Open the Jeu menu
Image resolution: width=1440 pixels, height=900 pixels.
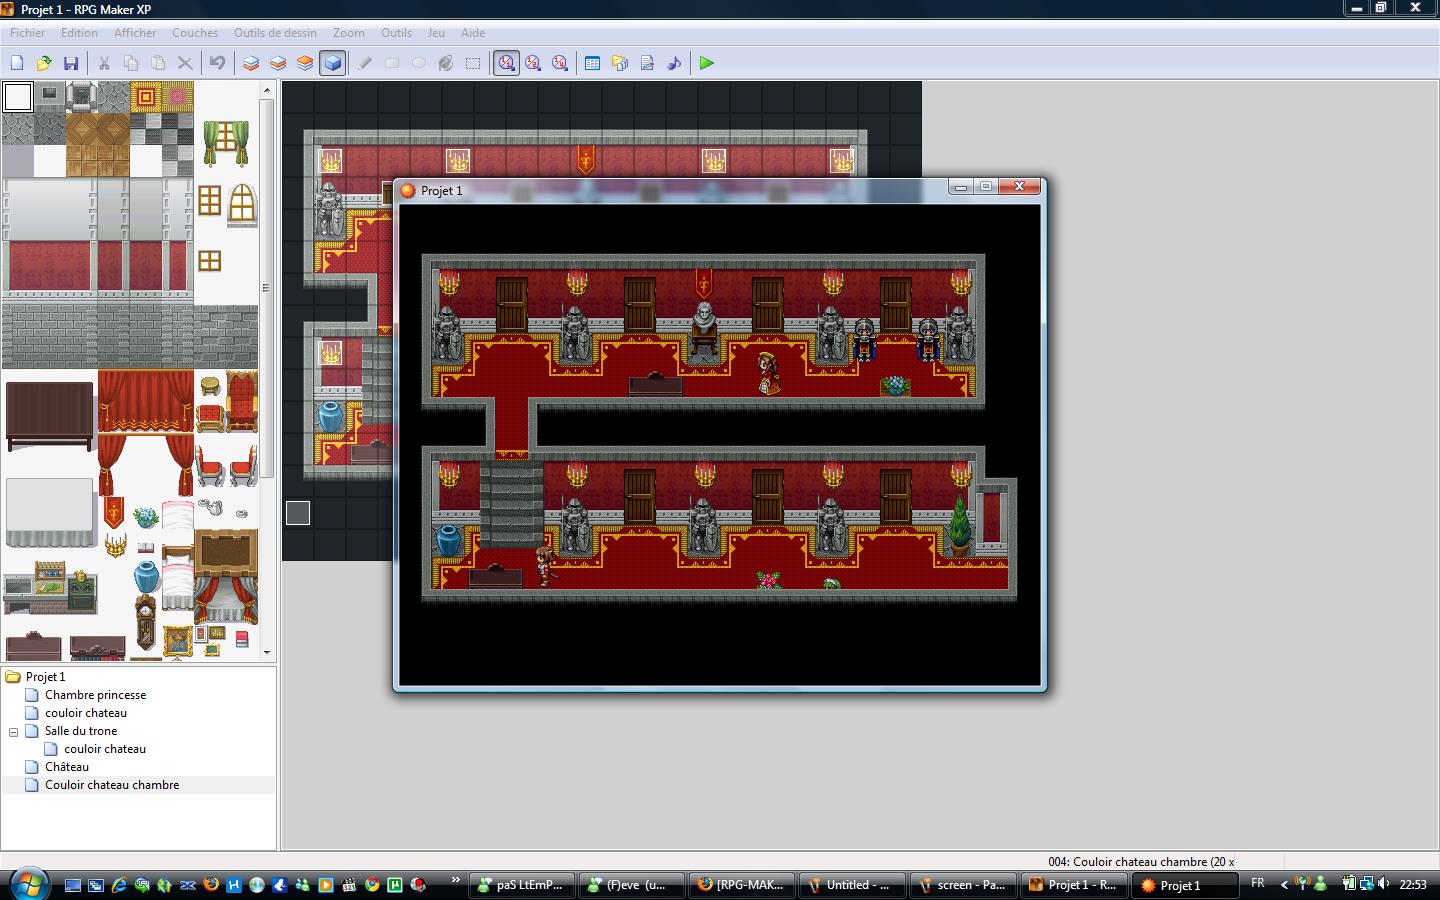436,32
